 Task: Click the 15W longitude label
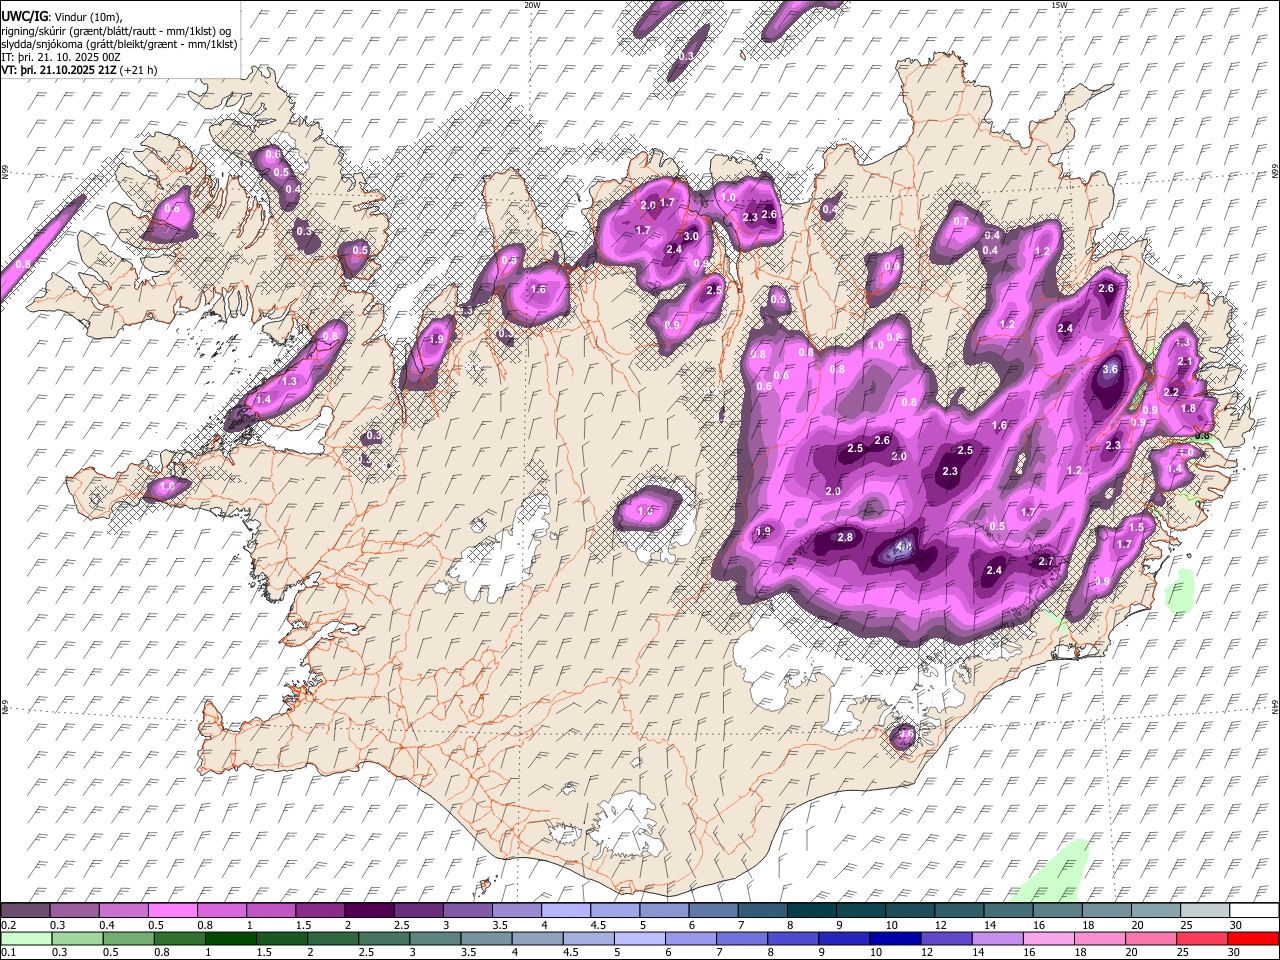pos(1059,5)
